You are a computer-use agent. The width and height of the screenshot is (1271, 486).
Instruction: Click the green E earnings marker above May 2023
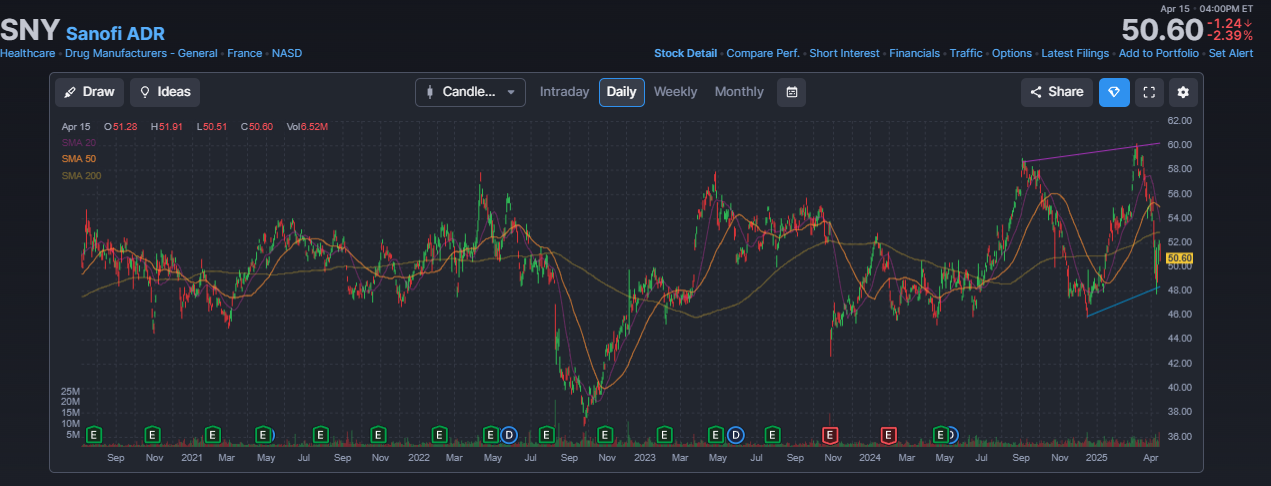tap(716, 434)
